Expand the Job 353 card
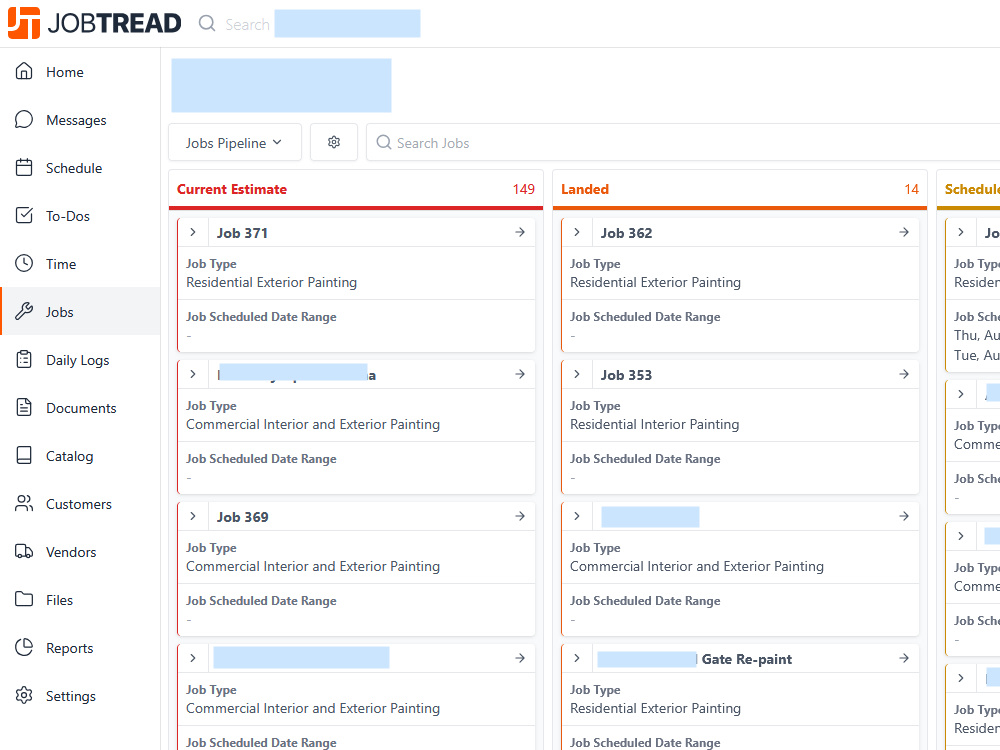The width and height of the screenshot is (1000, 750). (x=577, y=374)
